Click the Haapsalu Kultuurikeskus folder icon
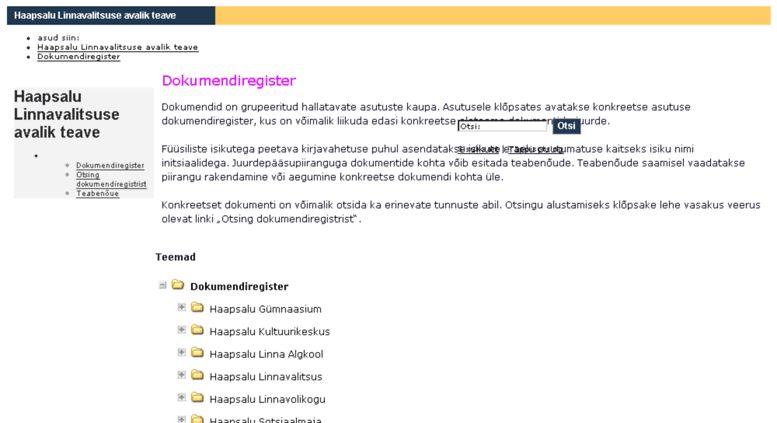777x423 pixels. pos(197,330)
